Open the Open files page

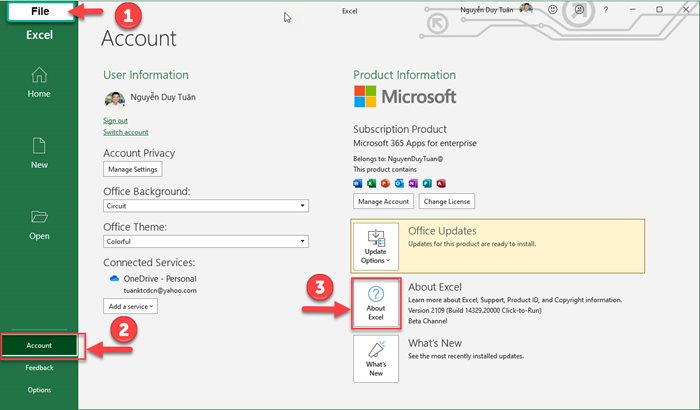[39, 225]
